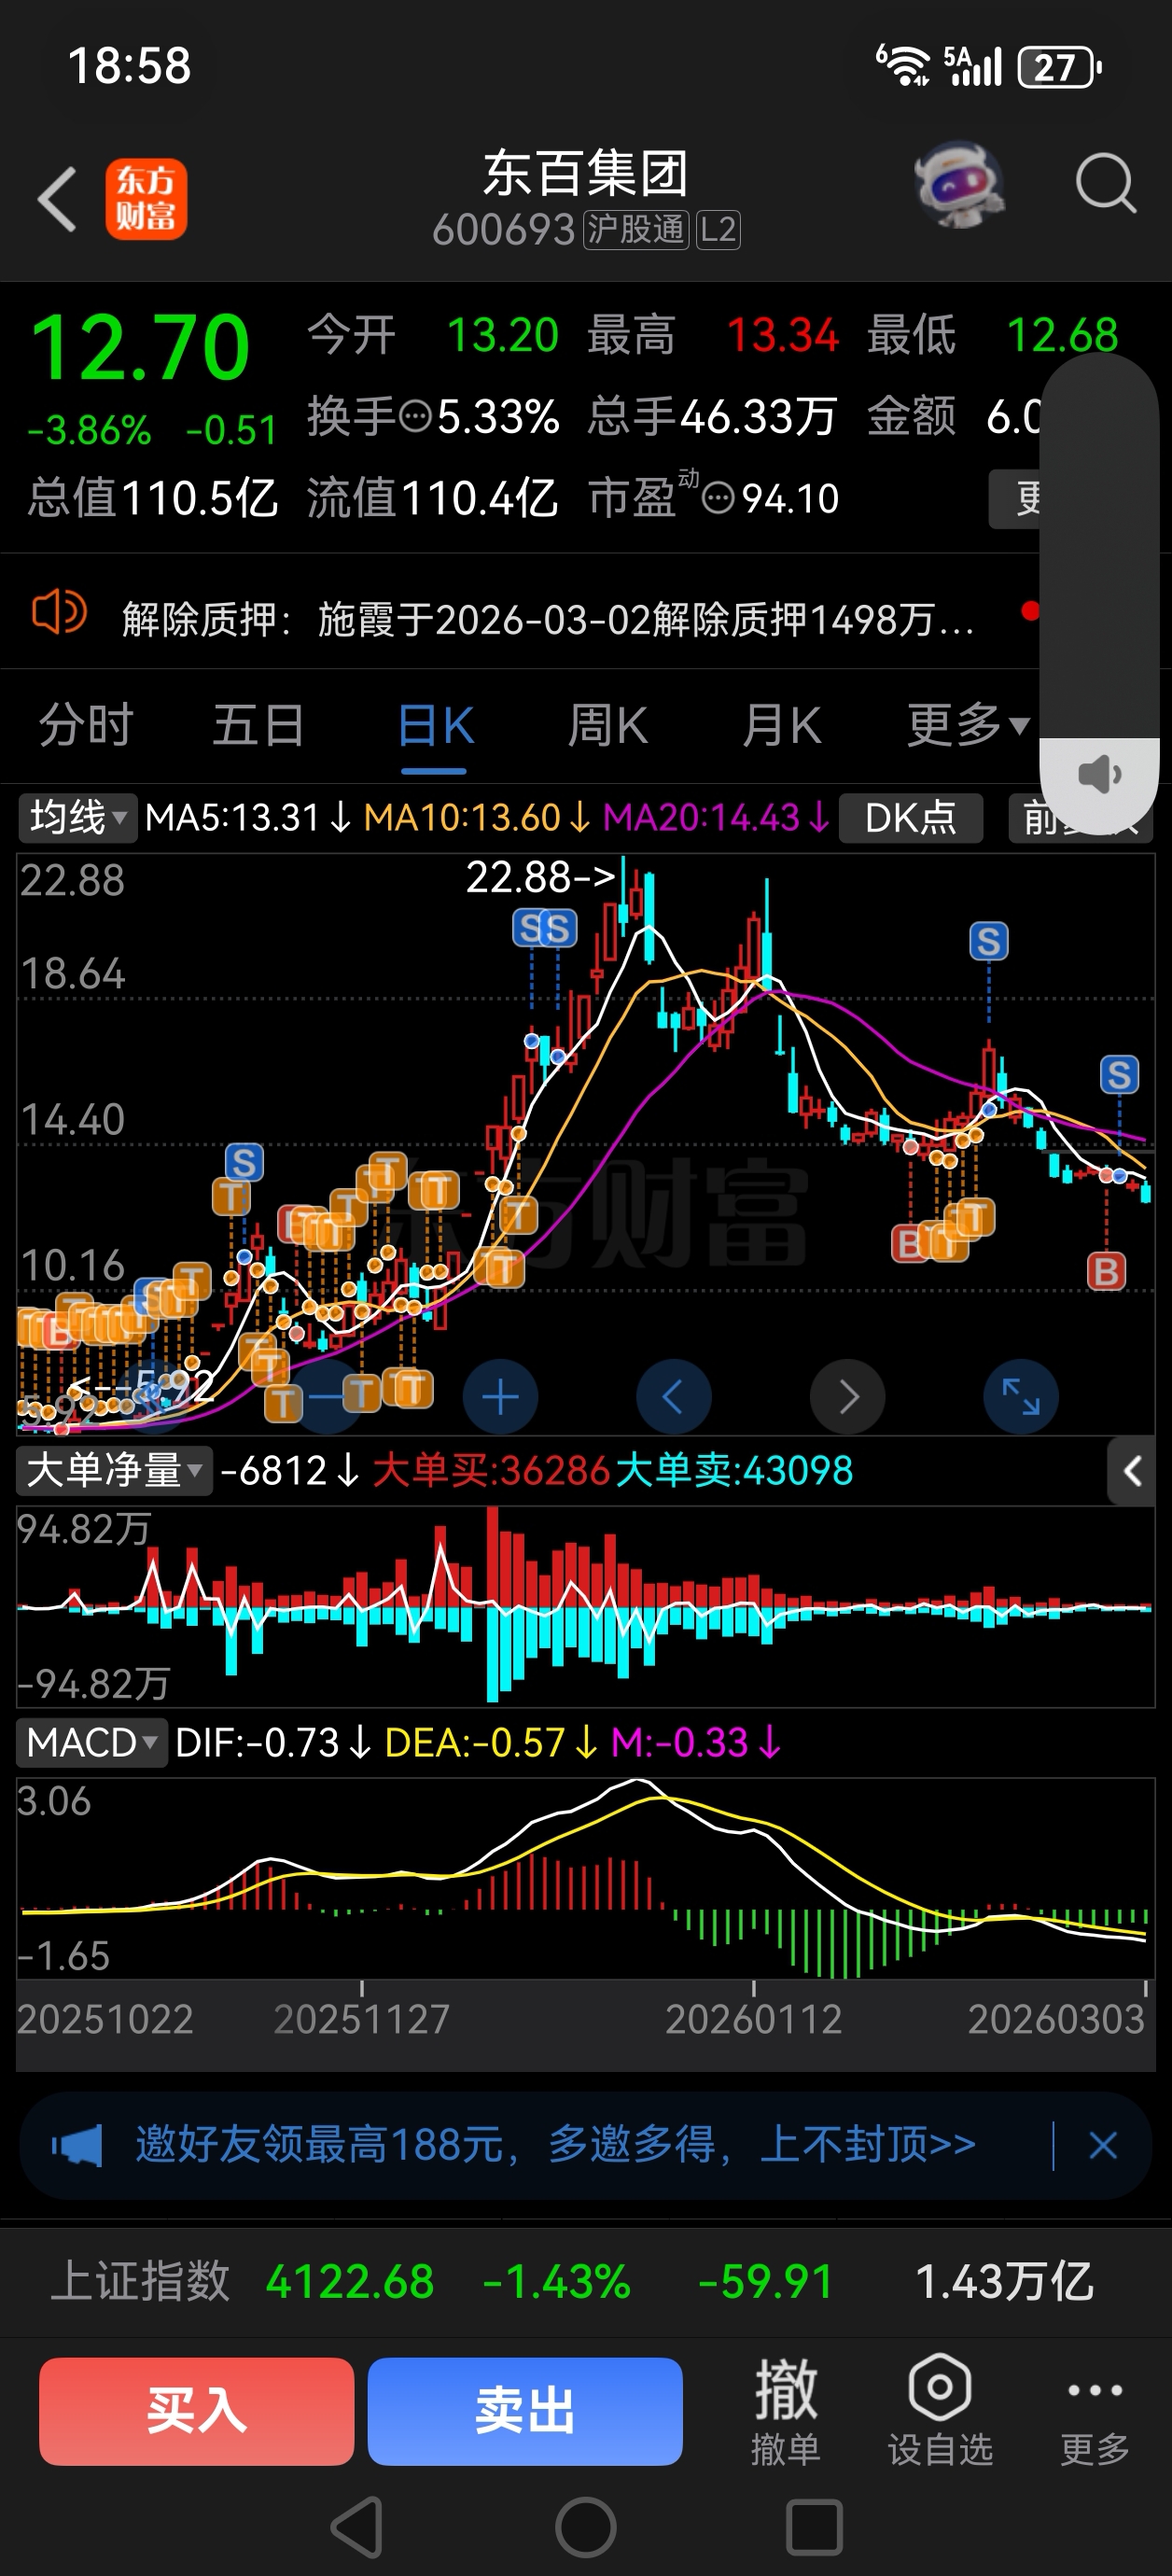Image resolution: width=1172 pixels, height=2576 pixels.
Task: Tap the red dot news indicator
Action: pyautogui.click(x=1030, y=611)
